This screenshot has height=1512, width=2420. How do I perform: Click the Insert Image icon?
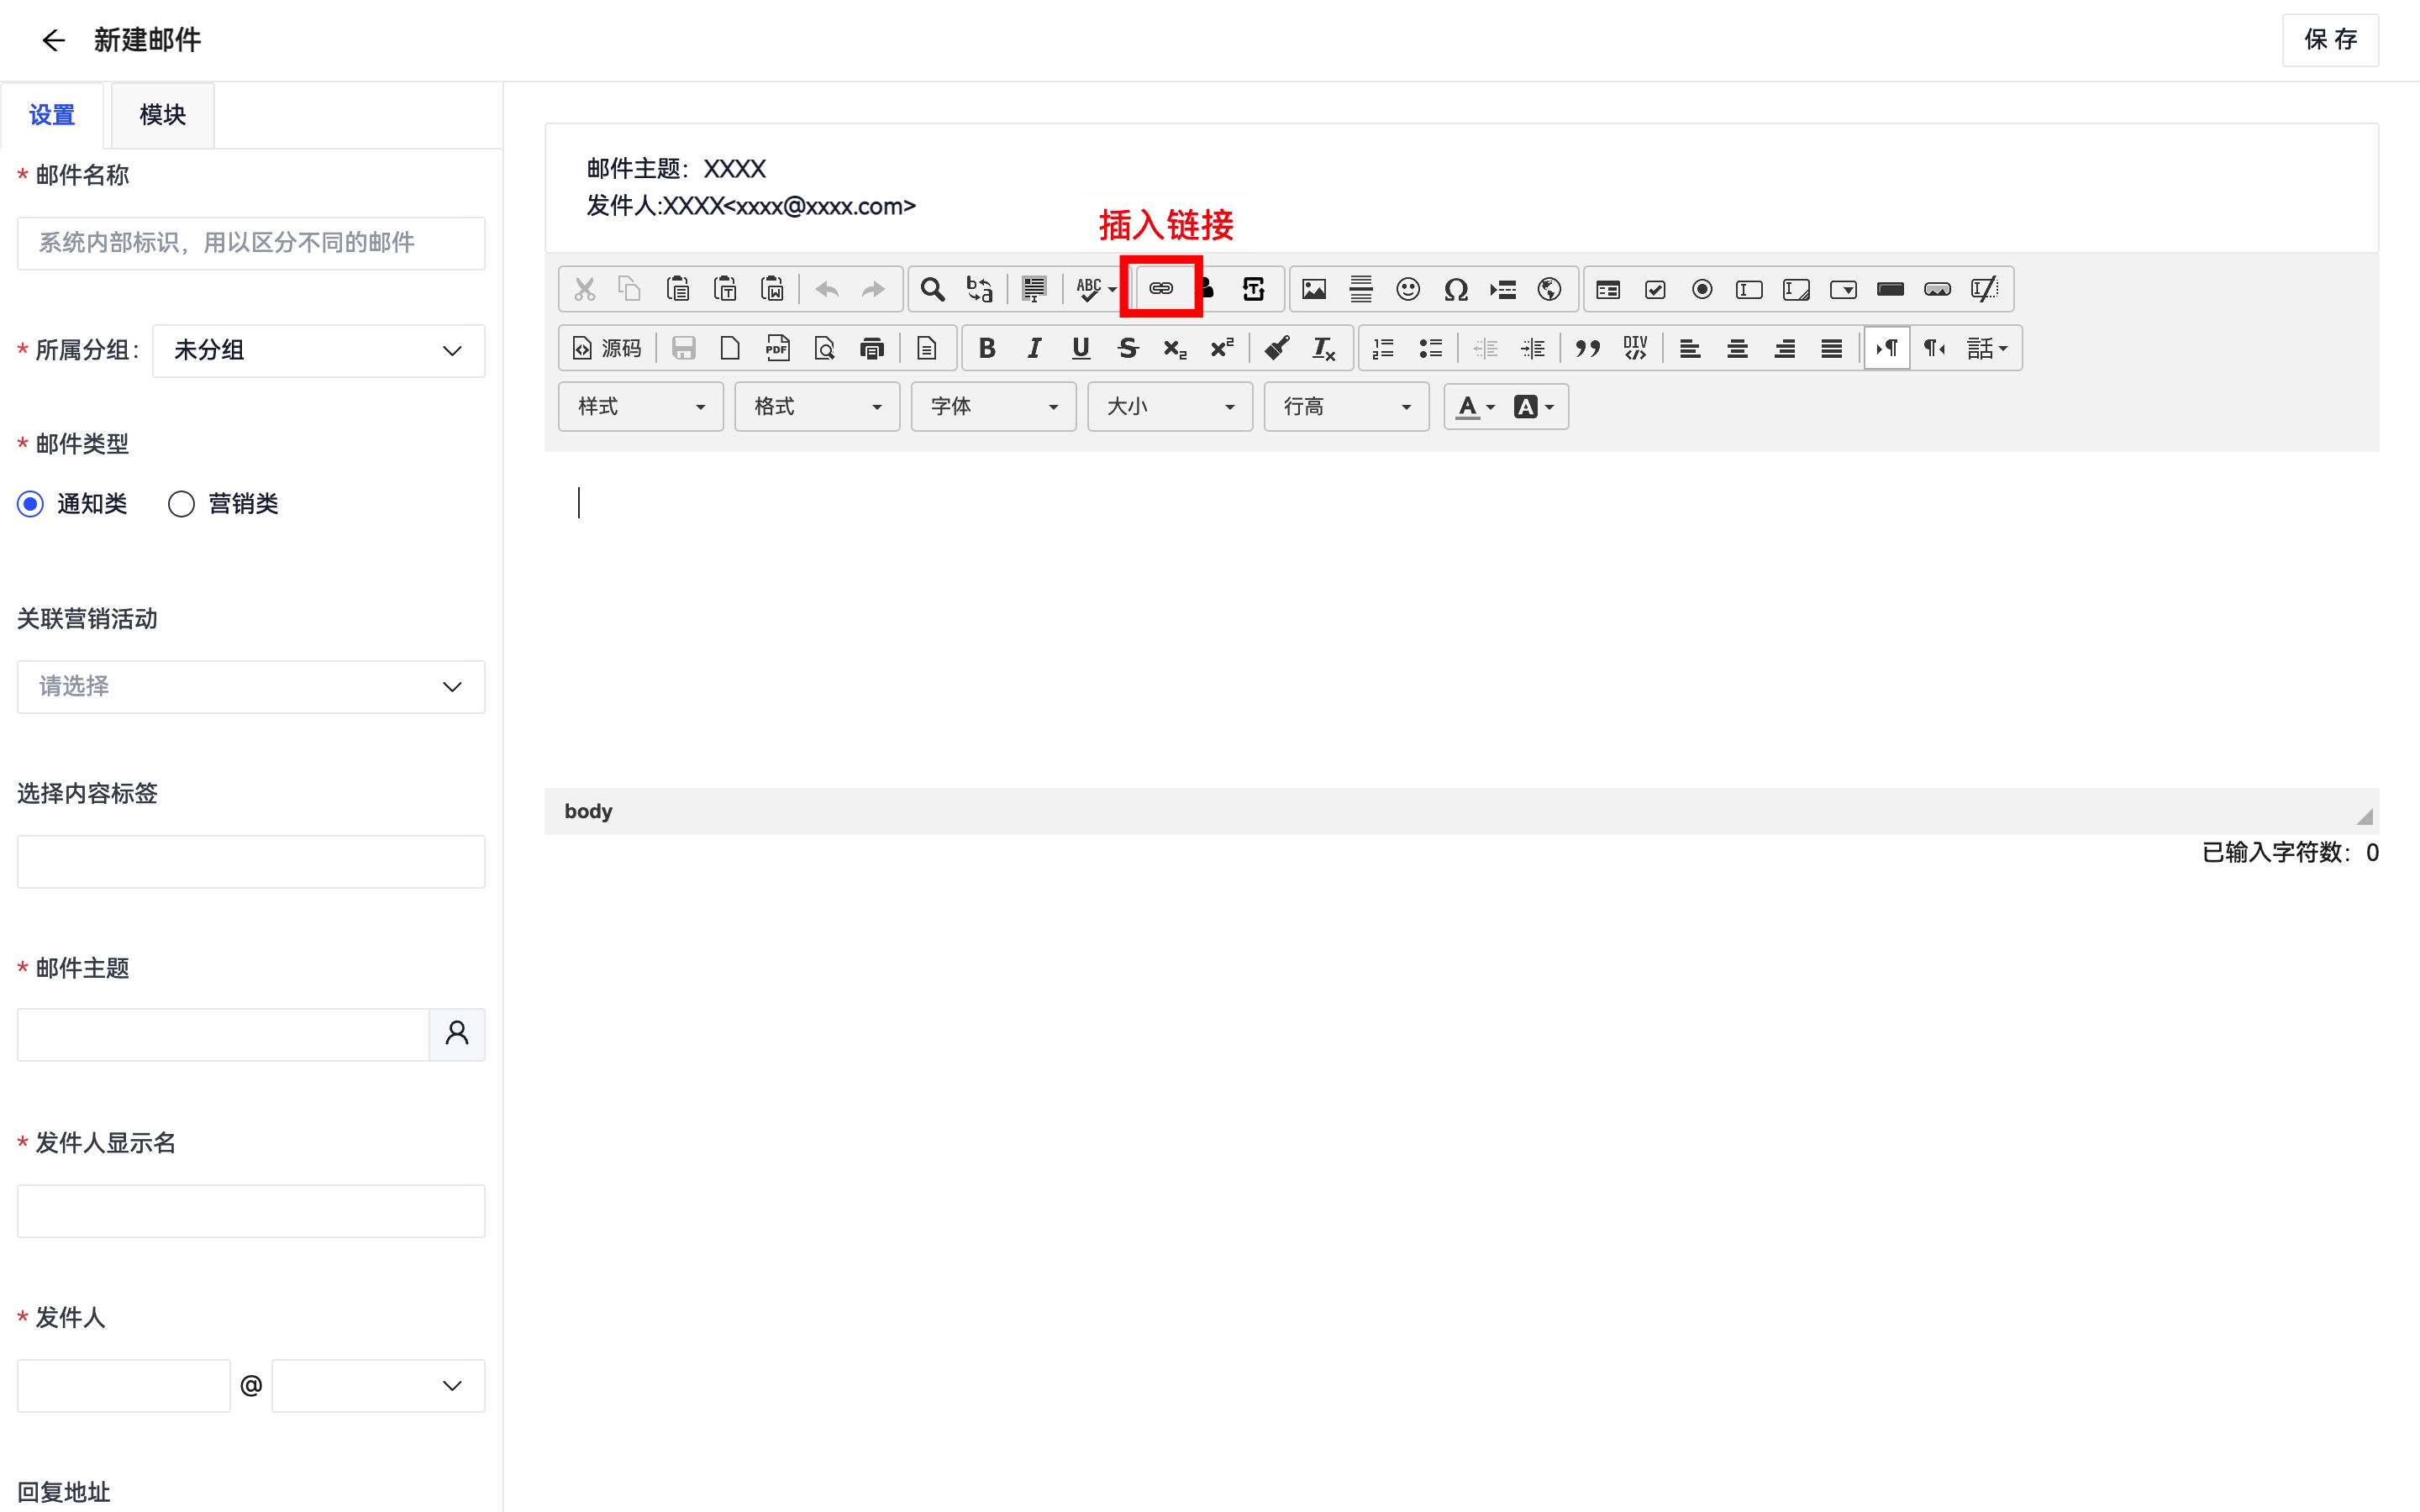click(x=1314, y=290)
